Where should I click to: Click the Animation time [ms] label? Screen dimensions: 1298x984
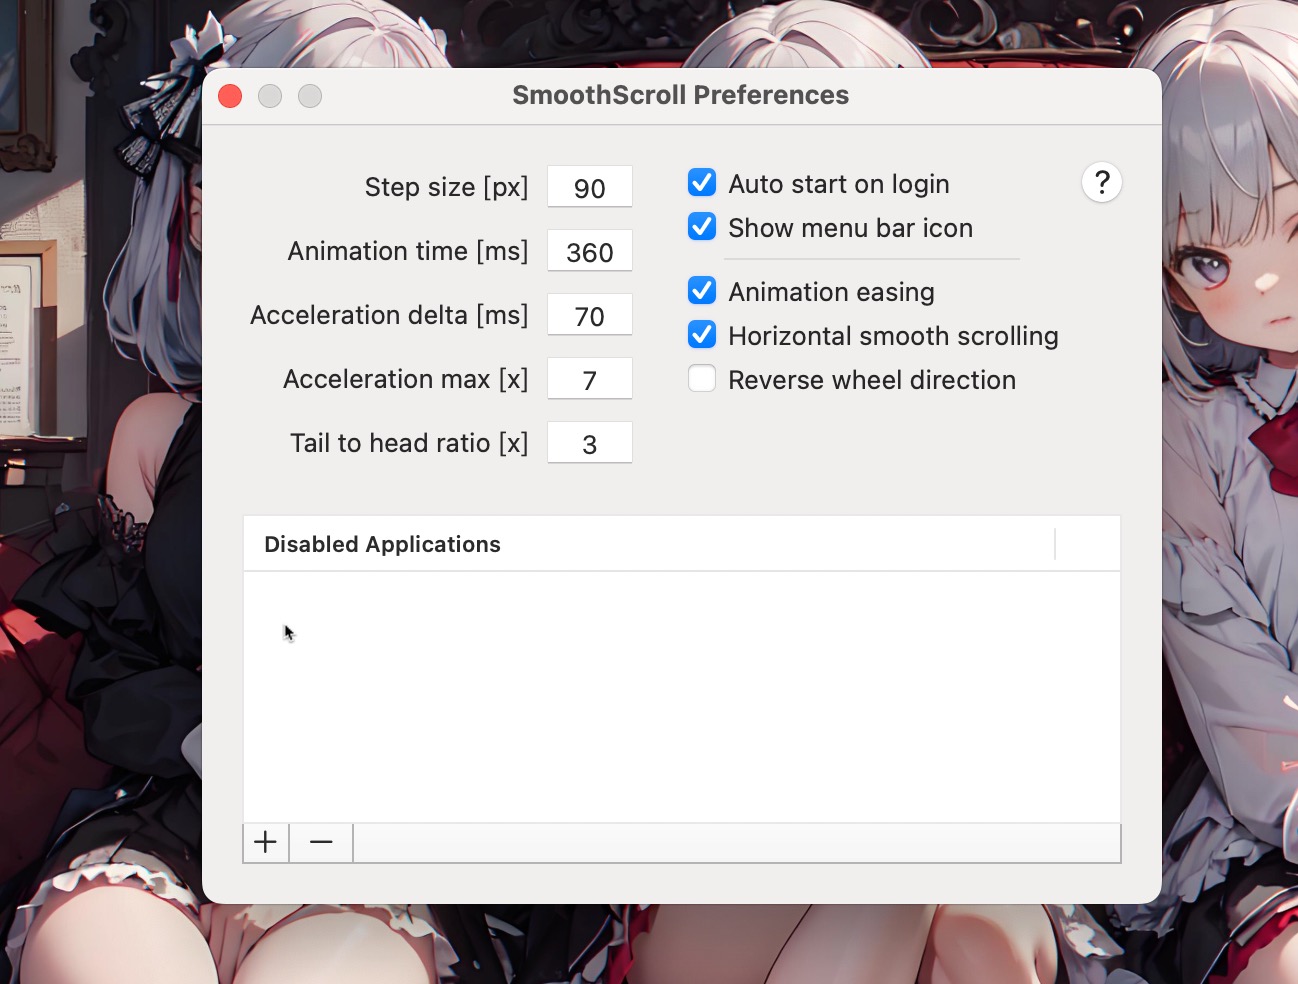click(x=408, y=251)
